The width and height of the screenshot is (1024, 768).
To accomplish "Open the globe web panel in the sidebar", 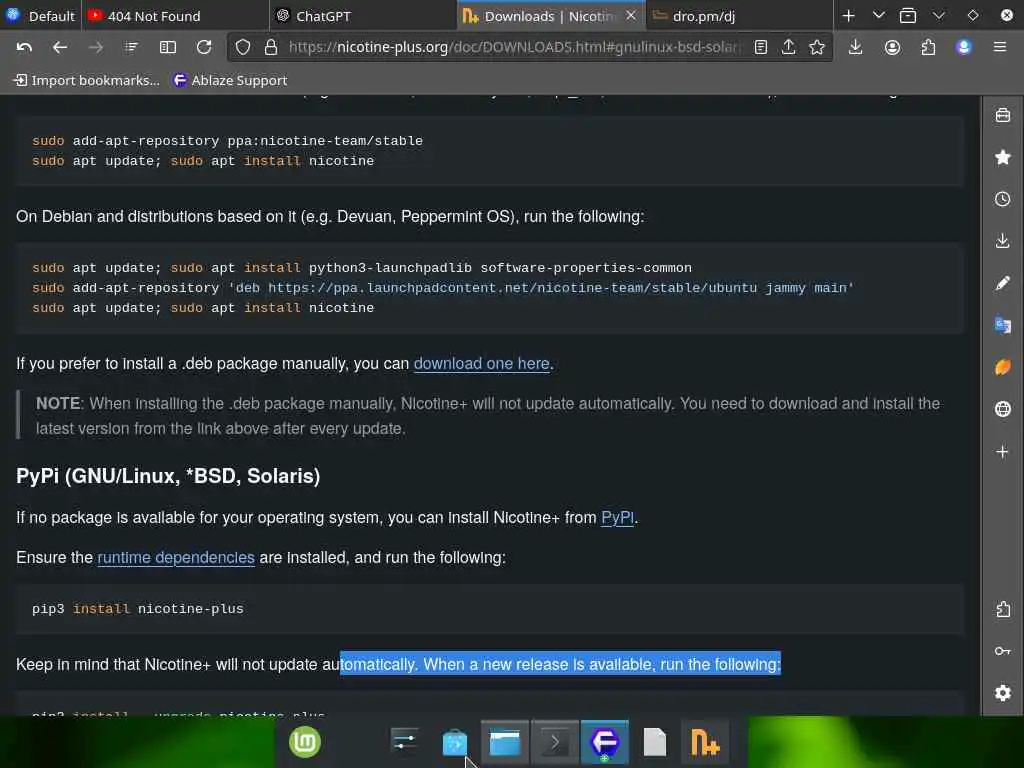I will [x=1002, y=409].
